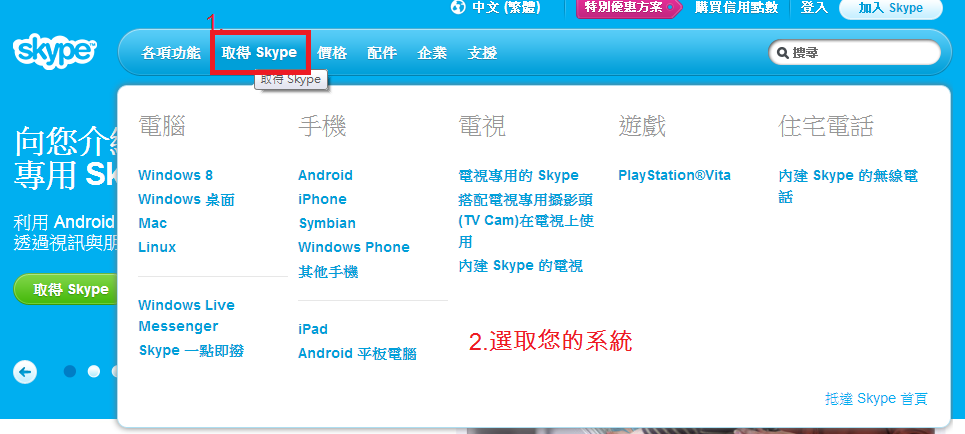Click the 電腦 column heading

coord(162,126)
